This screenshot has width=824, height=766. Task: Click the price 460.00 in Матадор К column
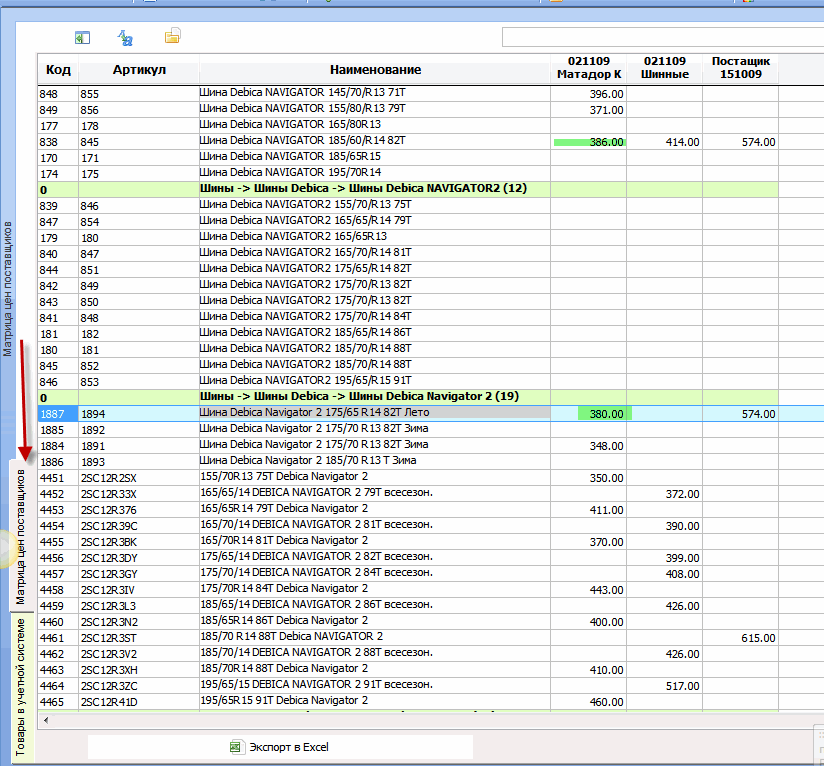coord(606,702)
